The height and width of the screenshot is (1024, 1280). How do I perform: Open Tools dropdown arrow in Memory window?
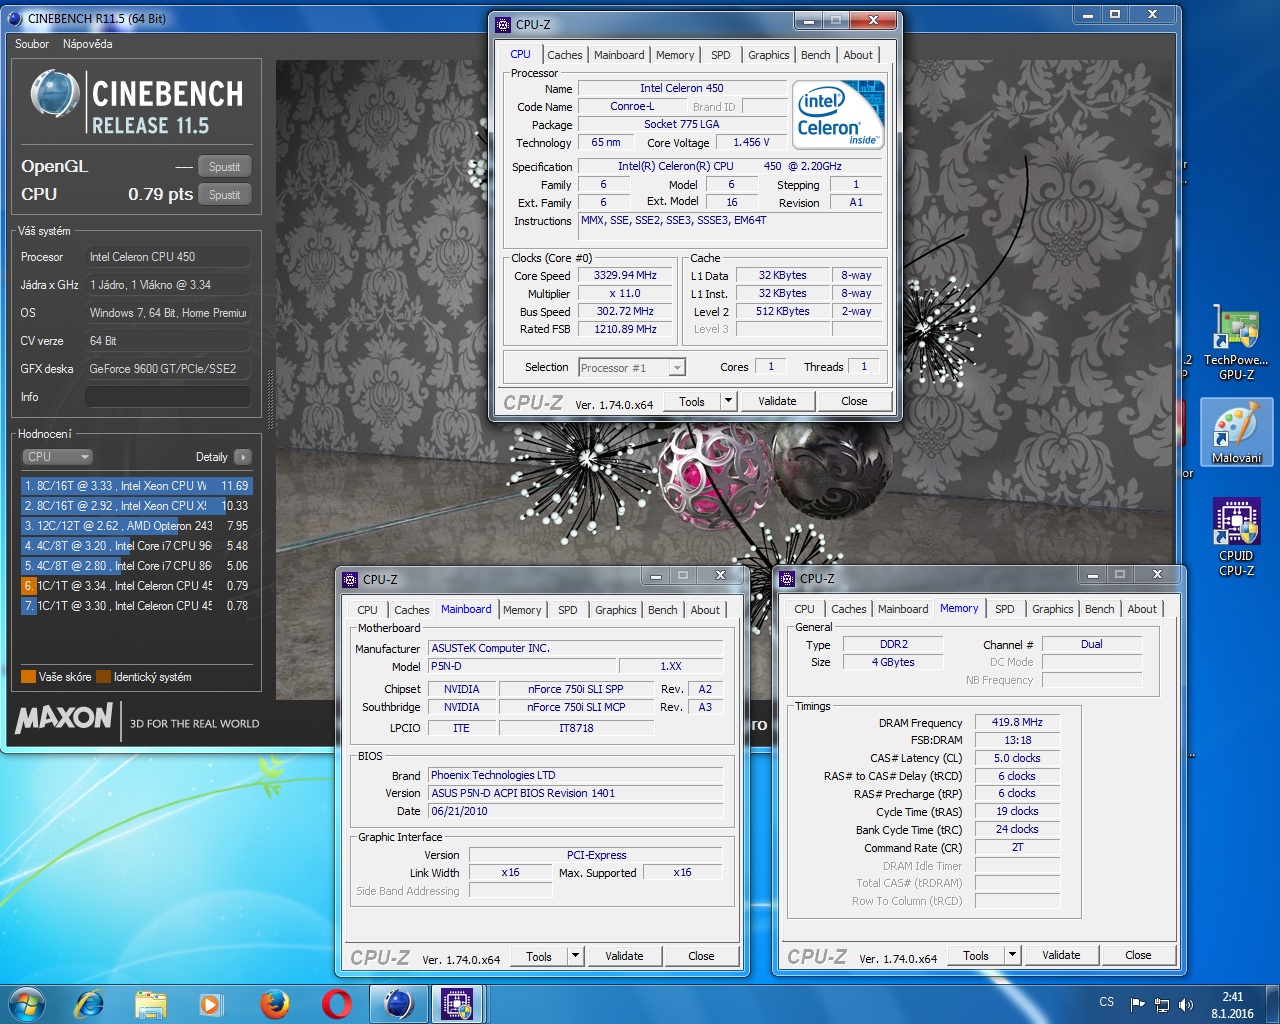(x=1012, y=955)
